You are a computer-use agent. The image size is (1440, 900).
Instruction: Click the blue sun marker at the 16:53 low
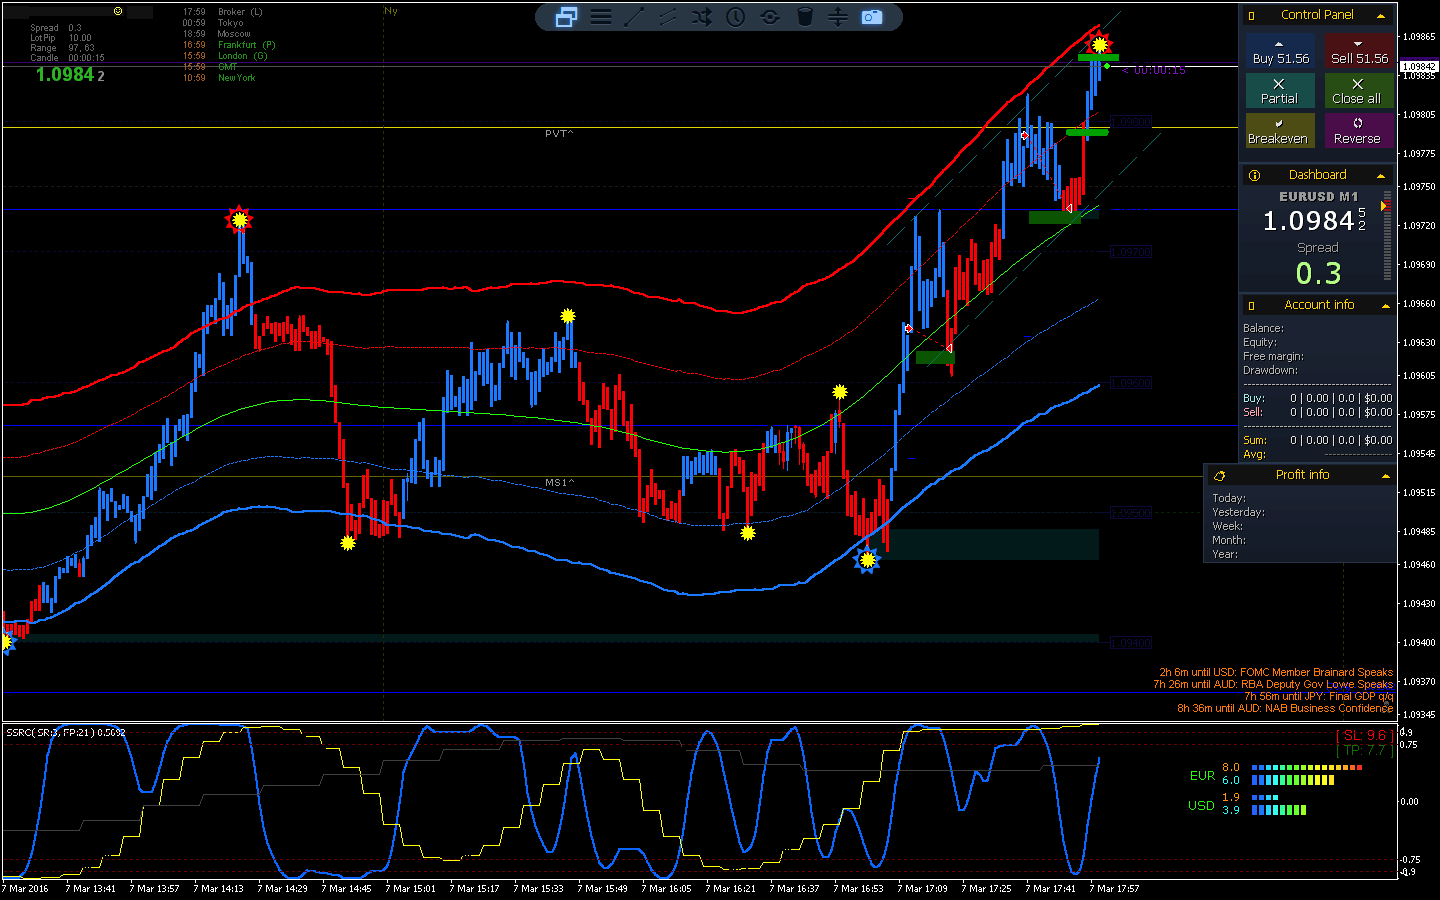click(867, 560)
